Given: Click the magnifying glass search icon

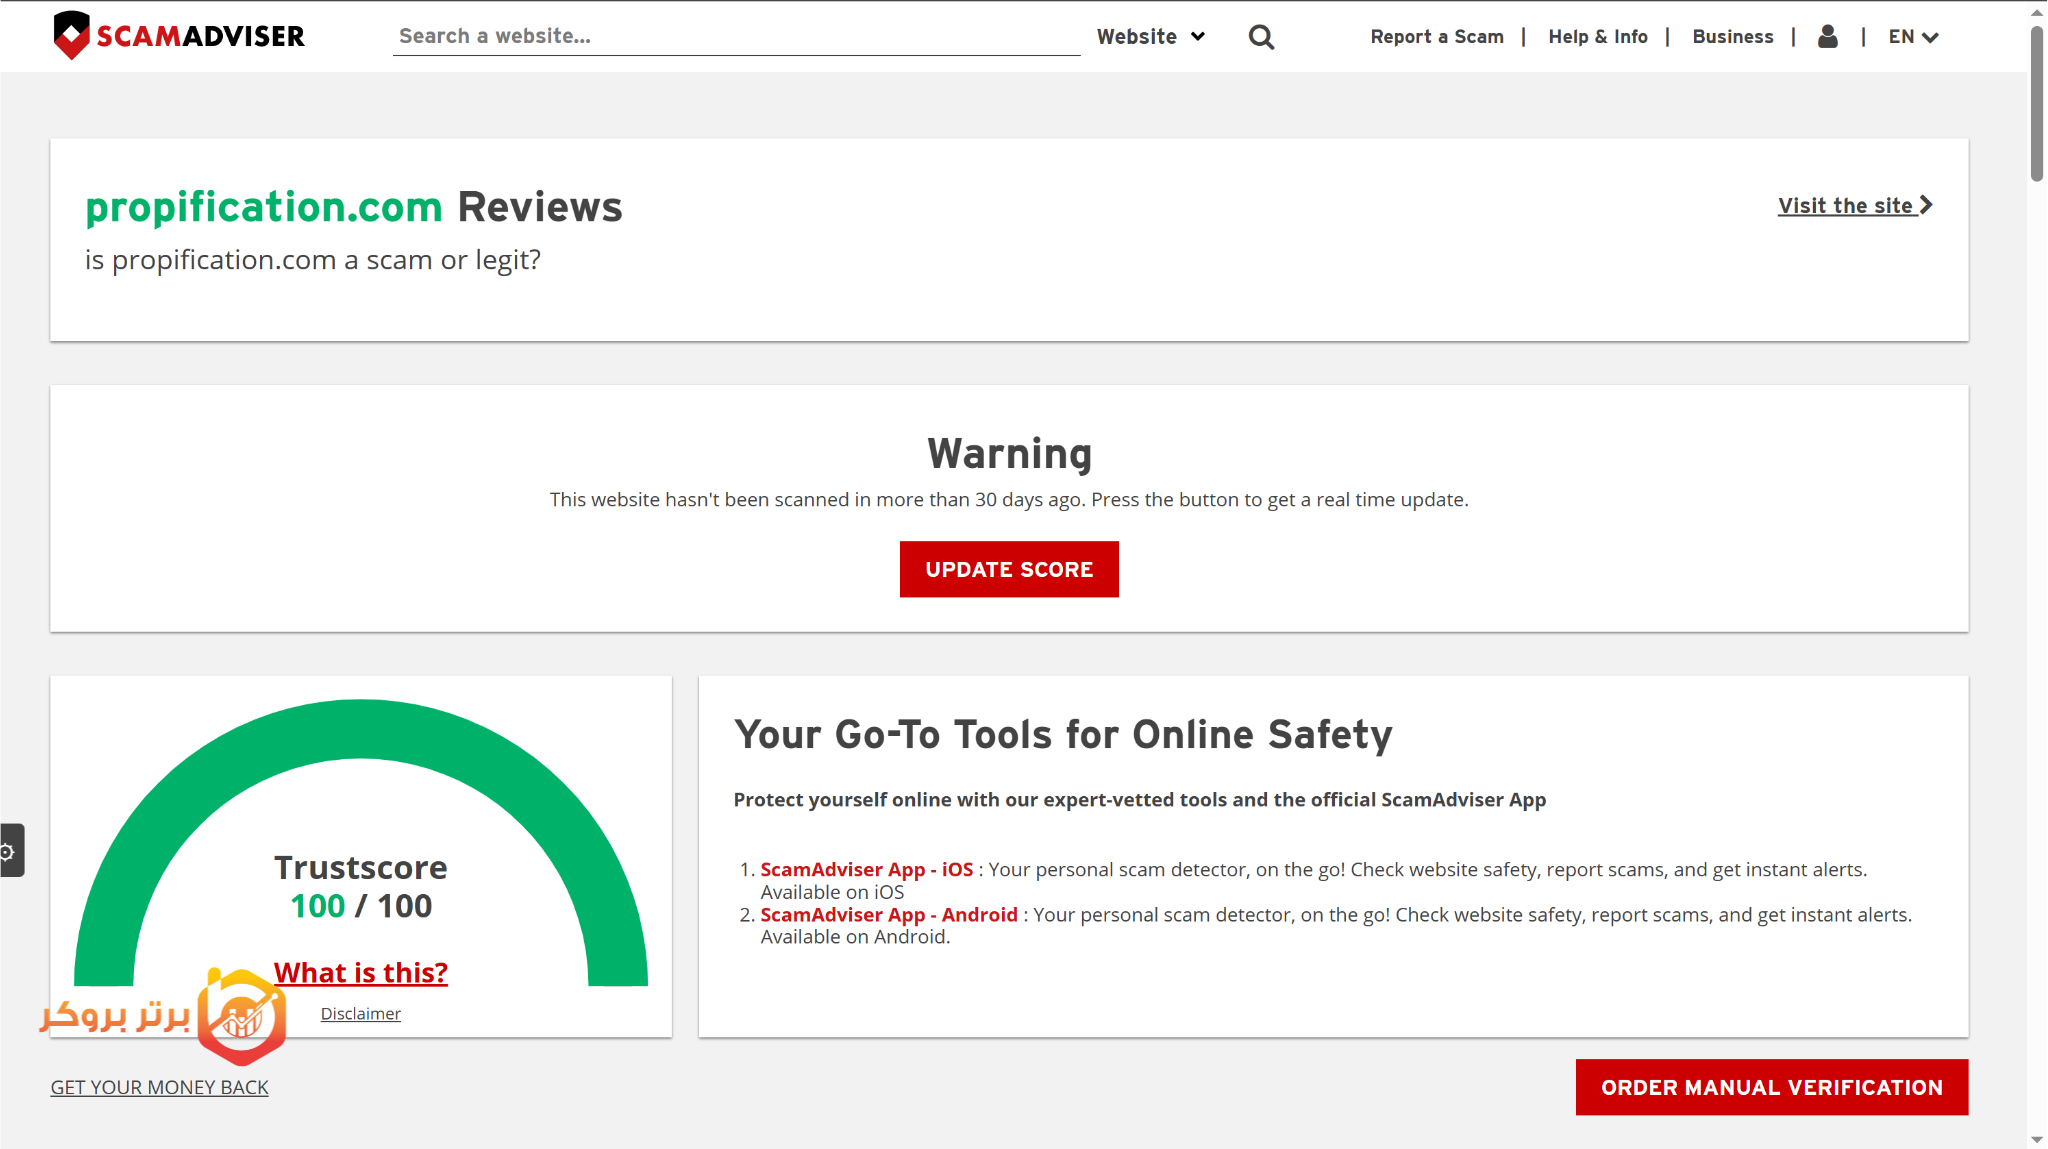Looking at the screenshot, I should pyautogui.click(x=1261, y=37).
